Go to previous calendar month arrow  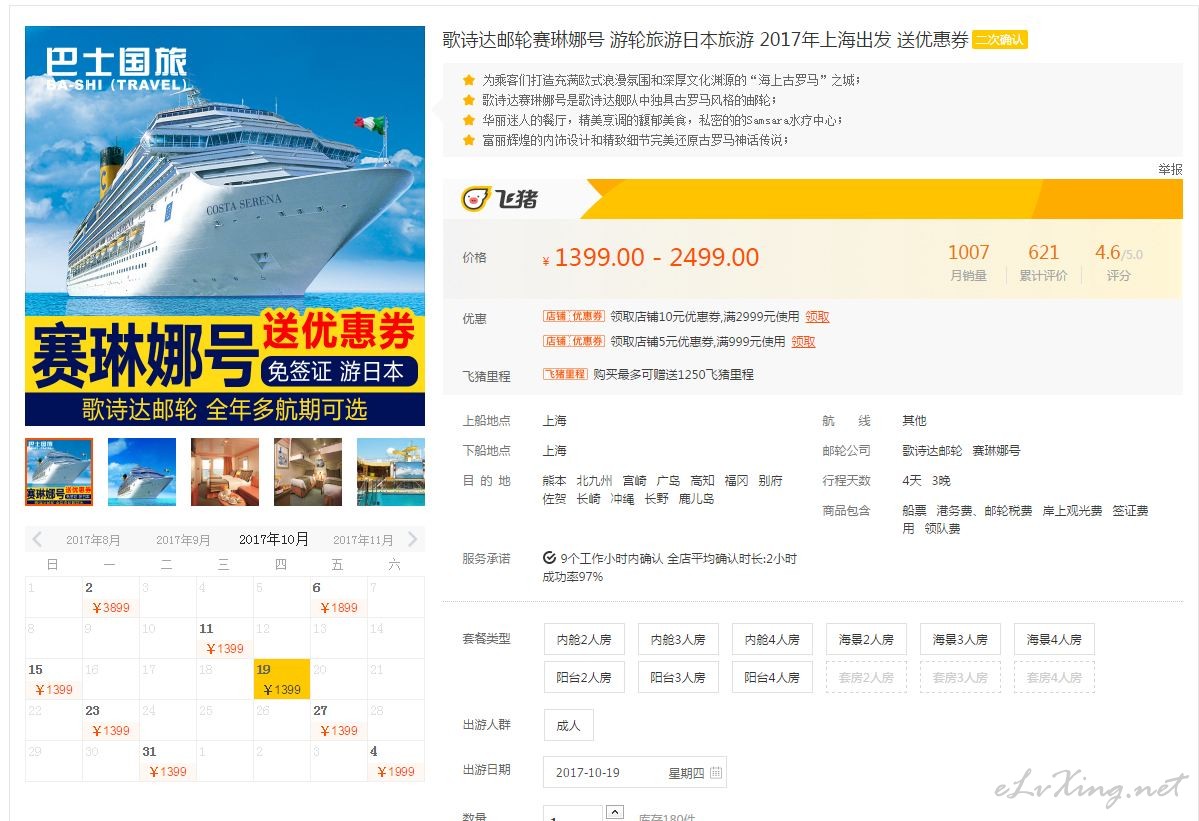(37, 539)
